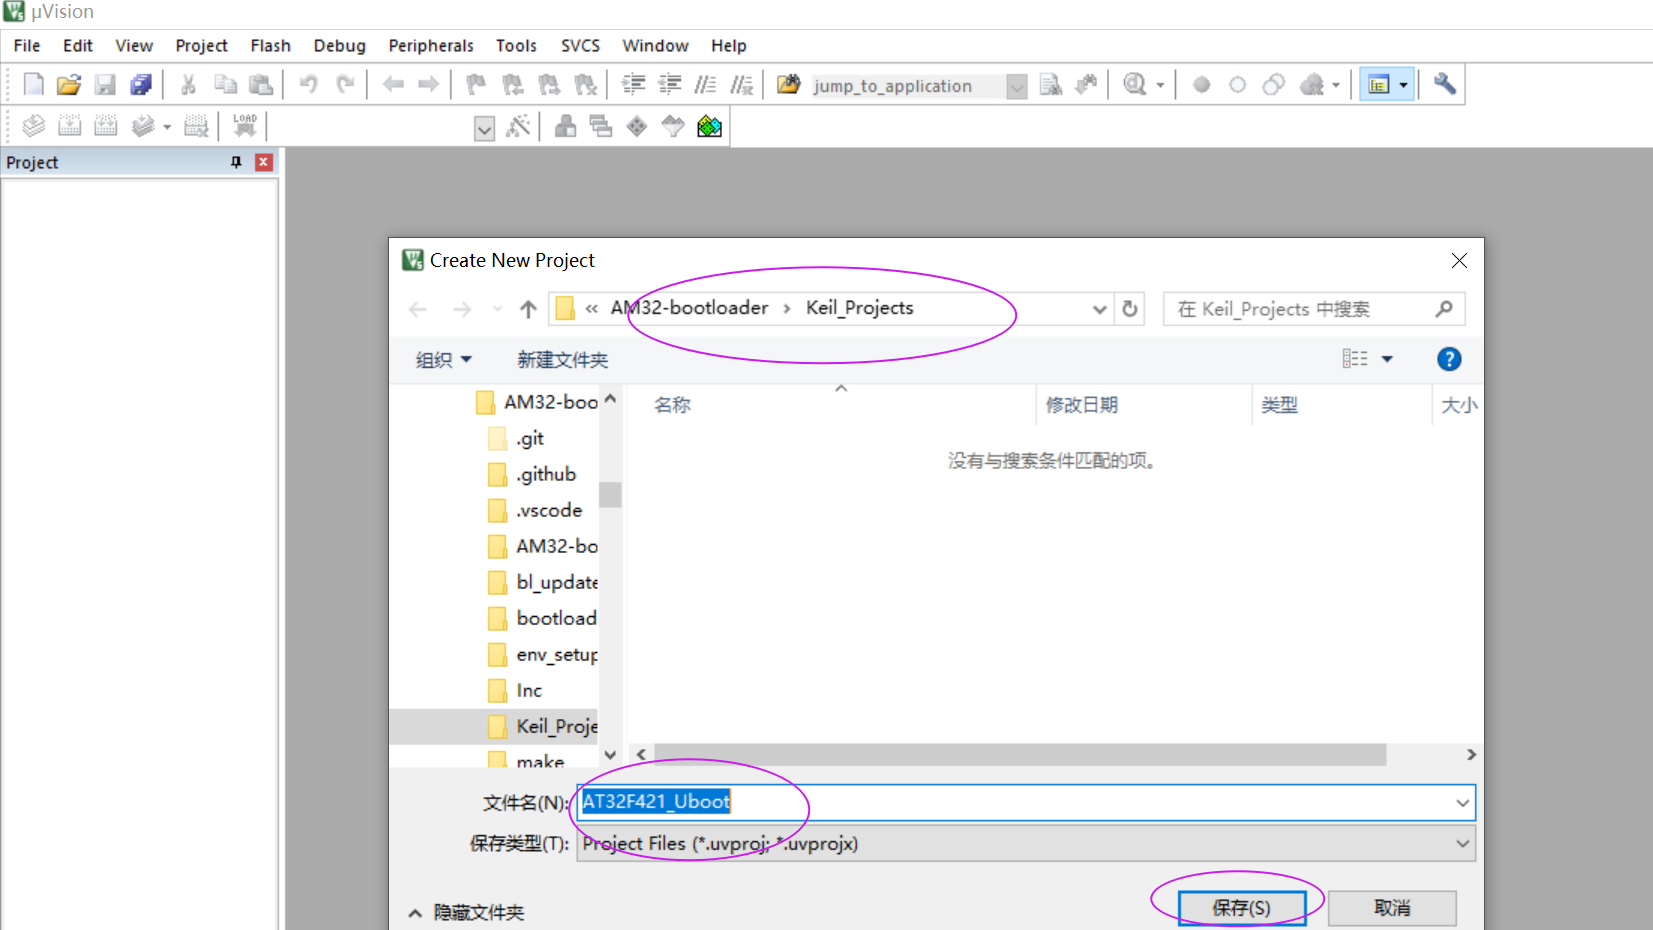The image size is (1653, 930).
Task: Click the Window layout toolbar icon
Action: [1379, 85]
